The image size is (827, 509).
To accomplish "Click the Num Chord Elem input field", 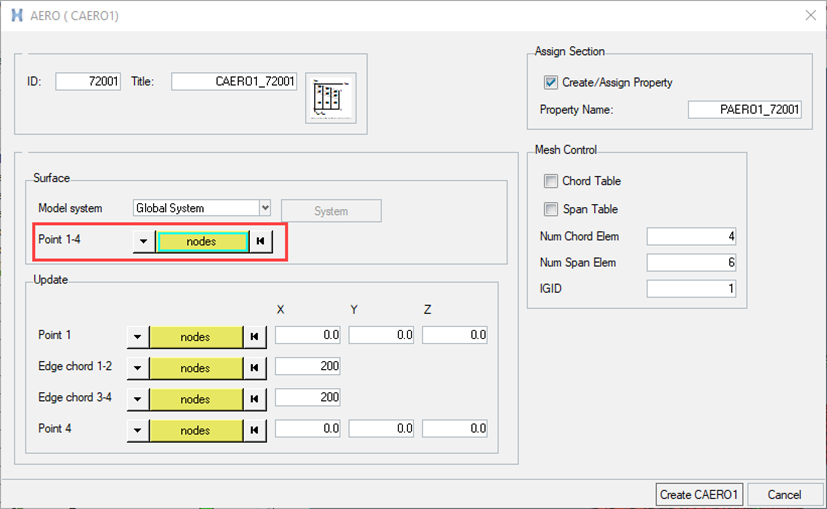I will pyautogui.click(x=691, y=236).
